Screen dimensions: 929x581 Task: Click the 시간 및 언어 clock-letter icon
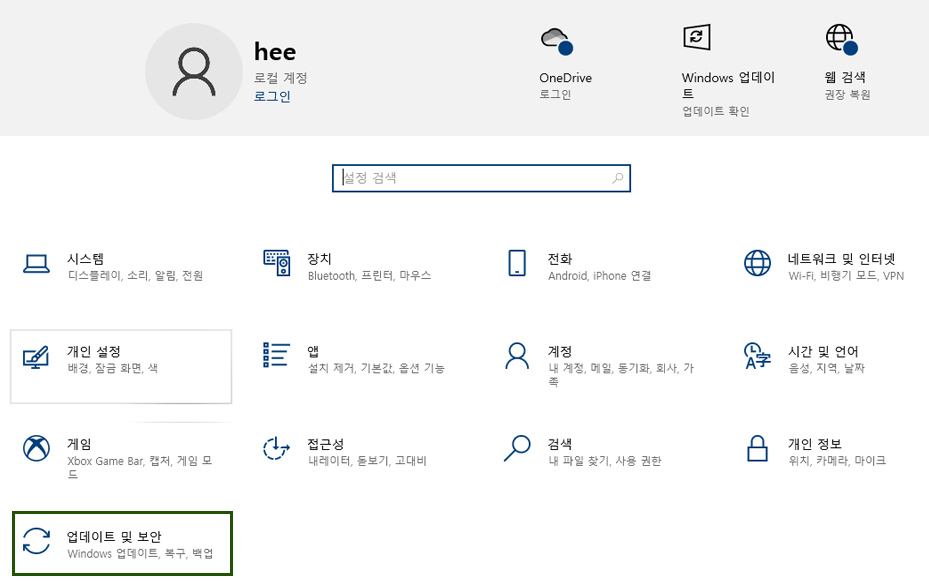point(757,355)
